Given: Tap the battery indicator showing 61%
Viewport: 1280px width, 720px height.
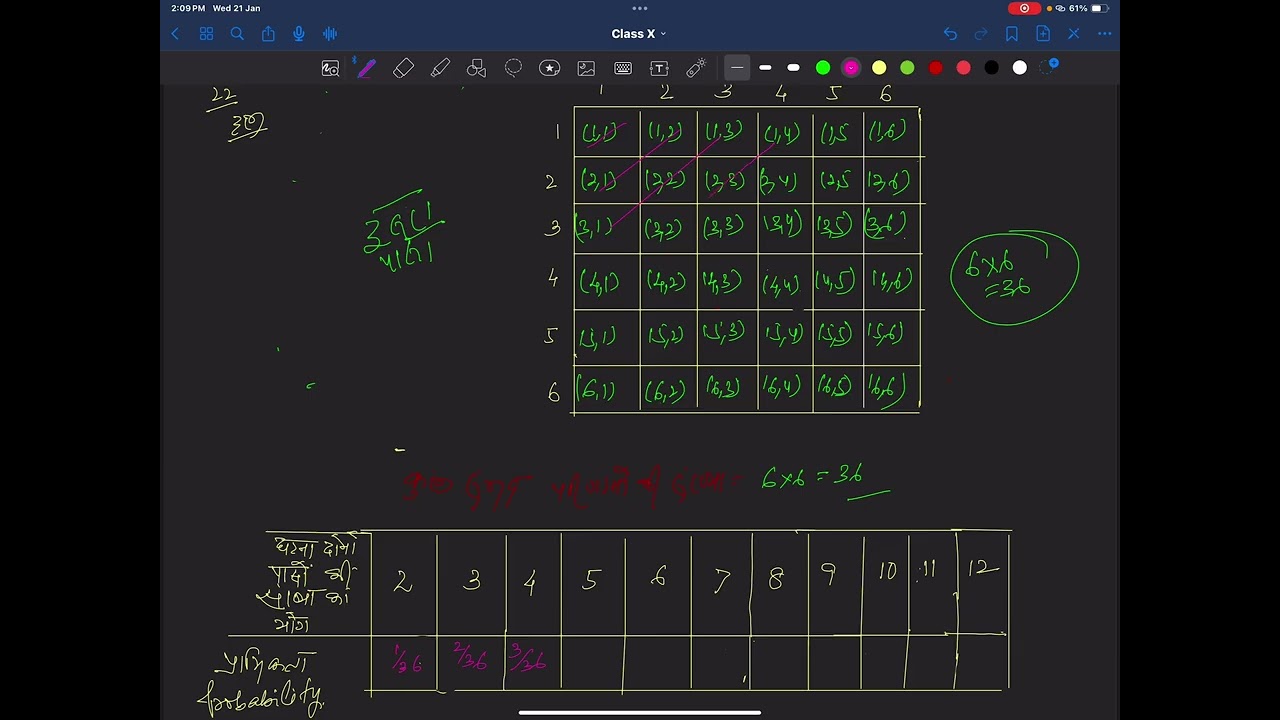Looking at the screenshot, I should (x=1089, y=8).
